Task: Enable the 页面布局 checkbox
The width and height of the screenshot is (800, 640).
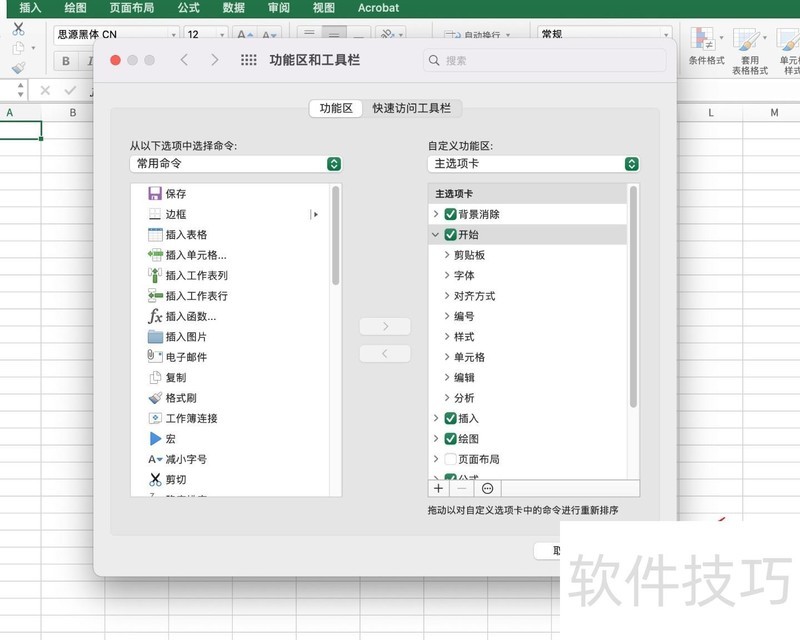Action: pyautogui.click(x=451, y=459)
